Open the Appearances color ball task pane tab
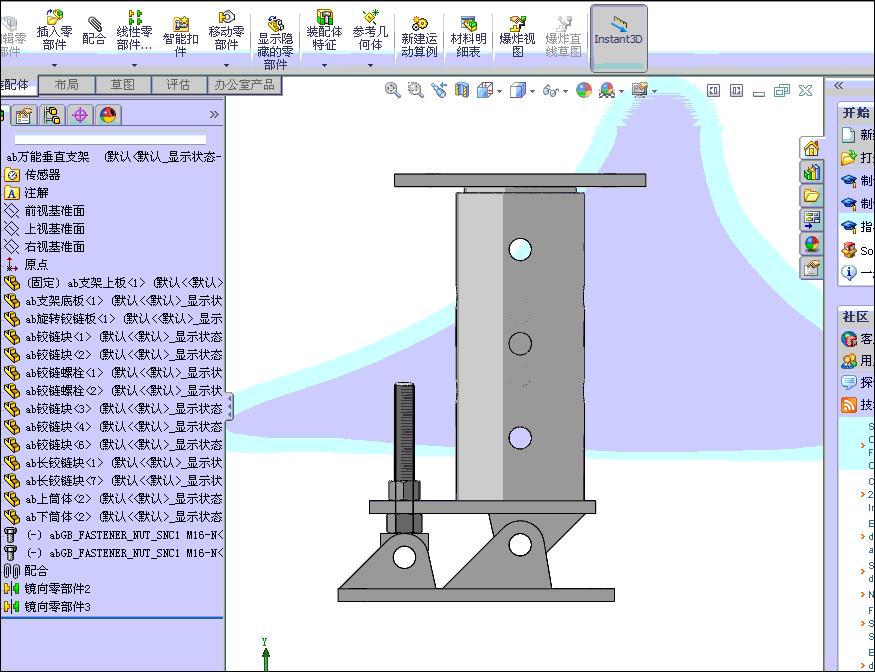This screenshot has height=672, width=875. (x=811, y=244)
